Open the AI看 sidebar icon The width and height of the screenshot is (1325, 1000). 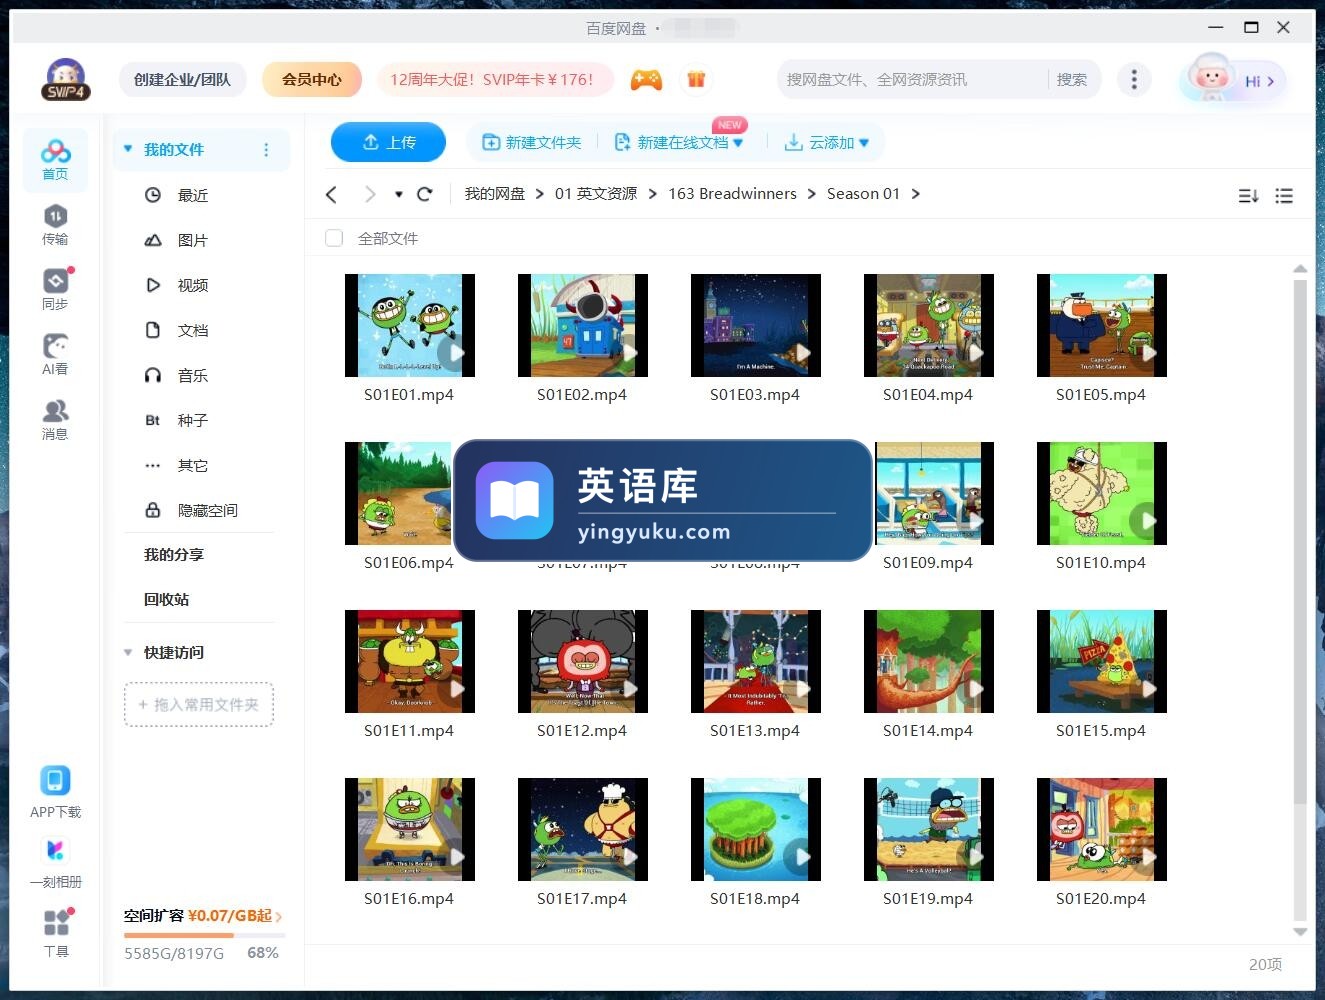click(x=55, y=355)
